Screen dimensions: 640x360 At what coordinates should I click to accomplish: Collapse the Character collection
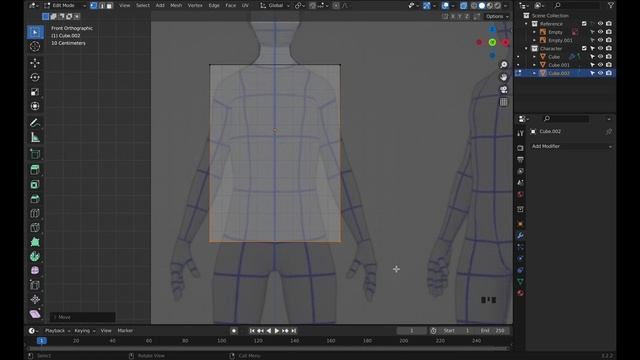tap(527, 49)
